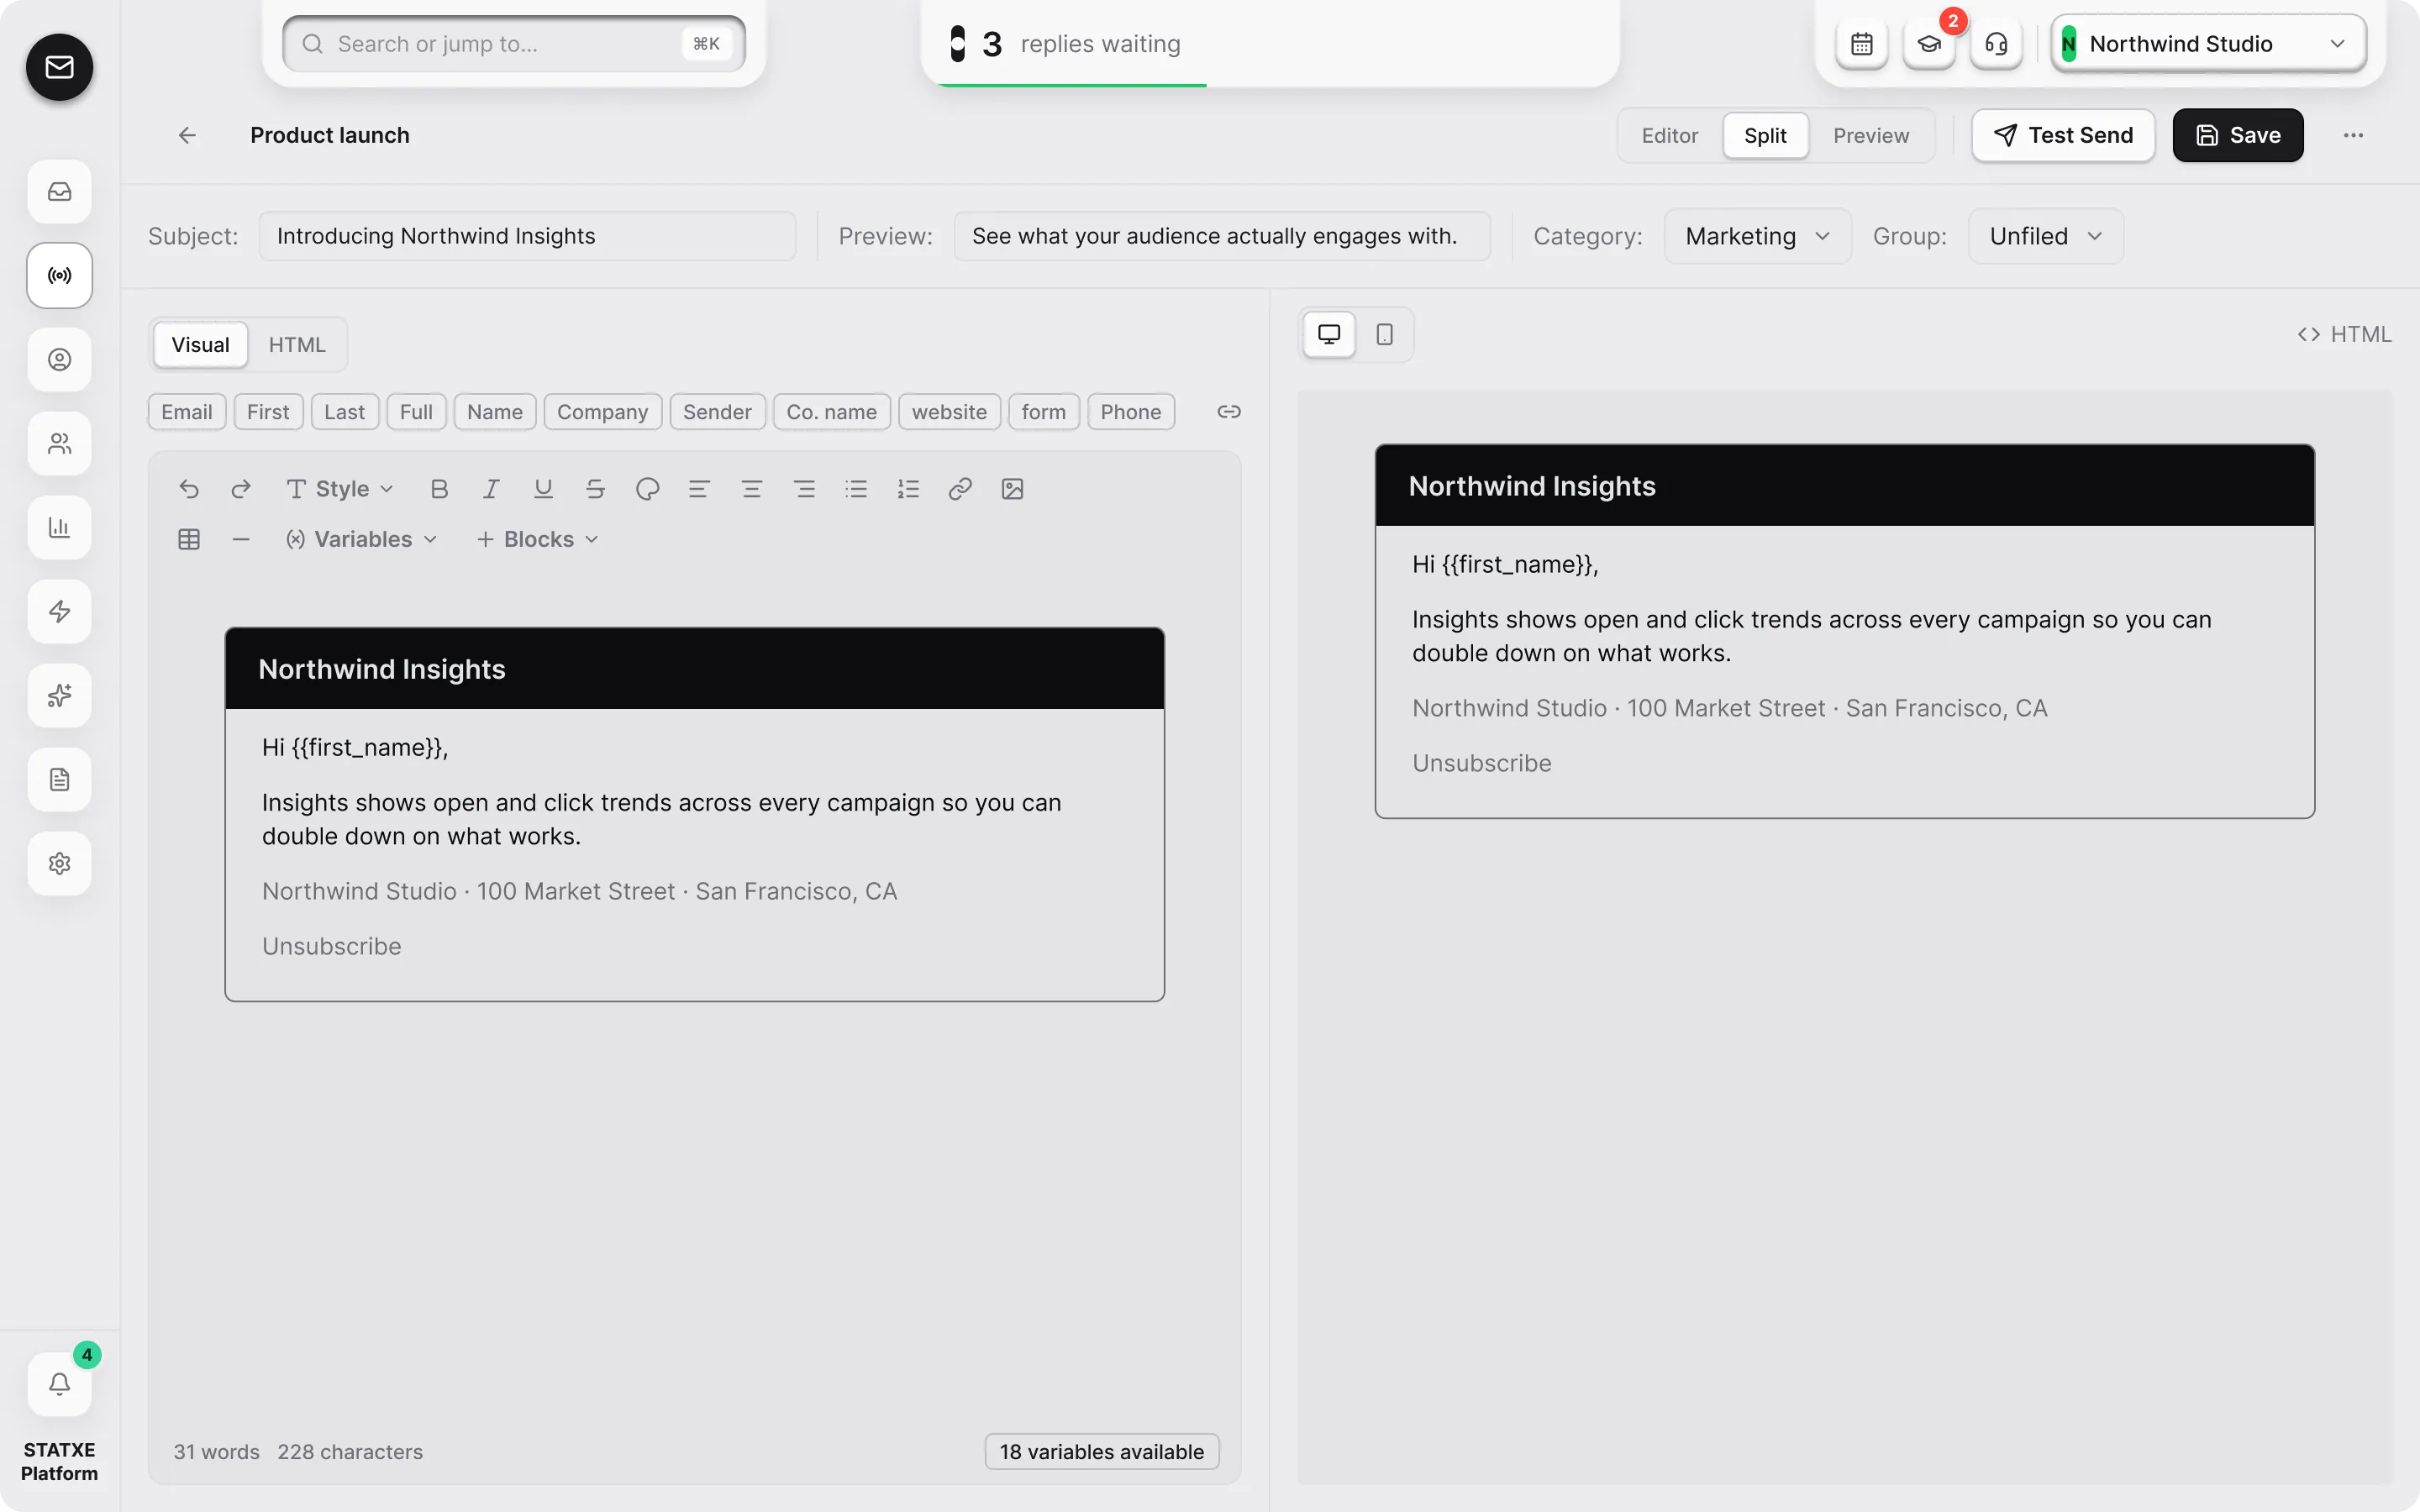Toggle italic formatting
The width and height of the screenshot is (2420, 1512).
(491, 489)
